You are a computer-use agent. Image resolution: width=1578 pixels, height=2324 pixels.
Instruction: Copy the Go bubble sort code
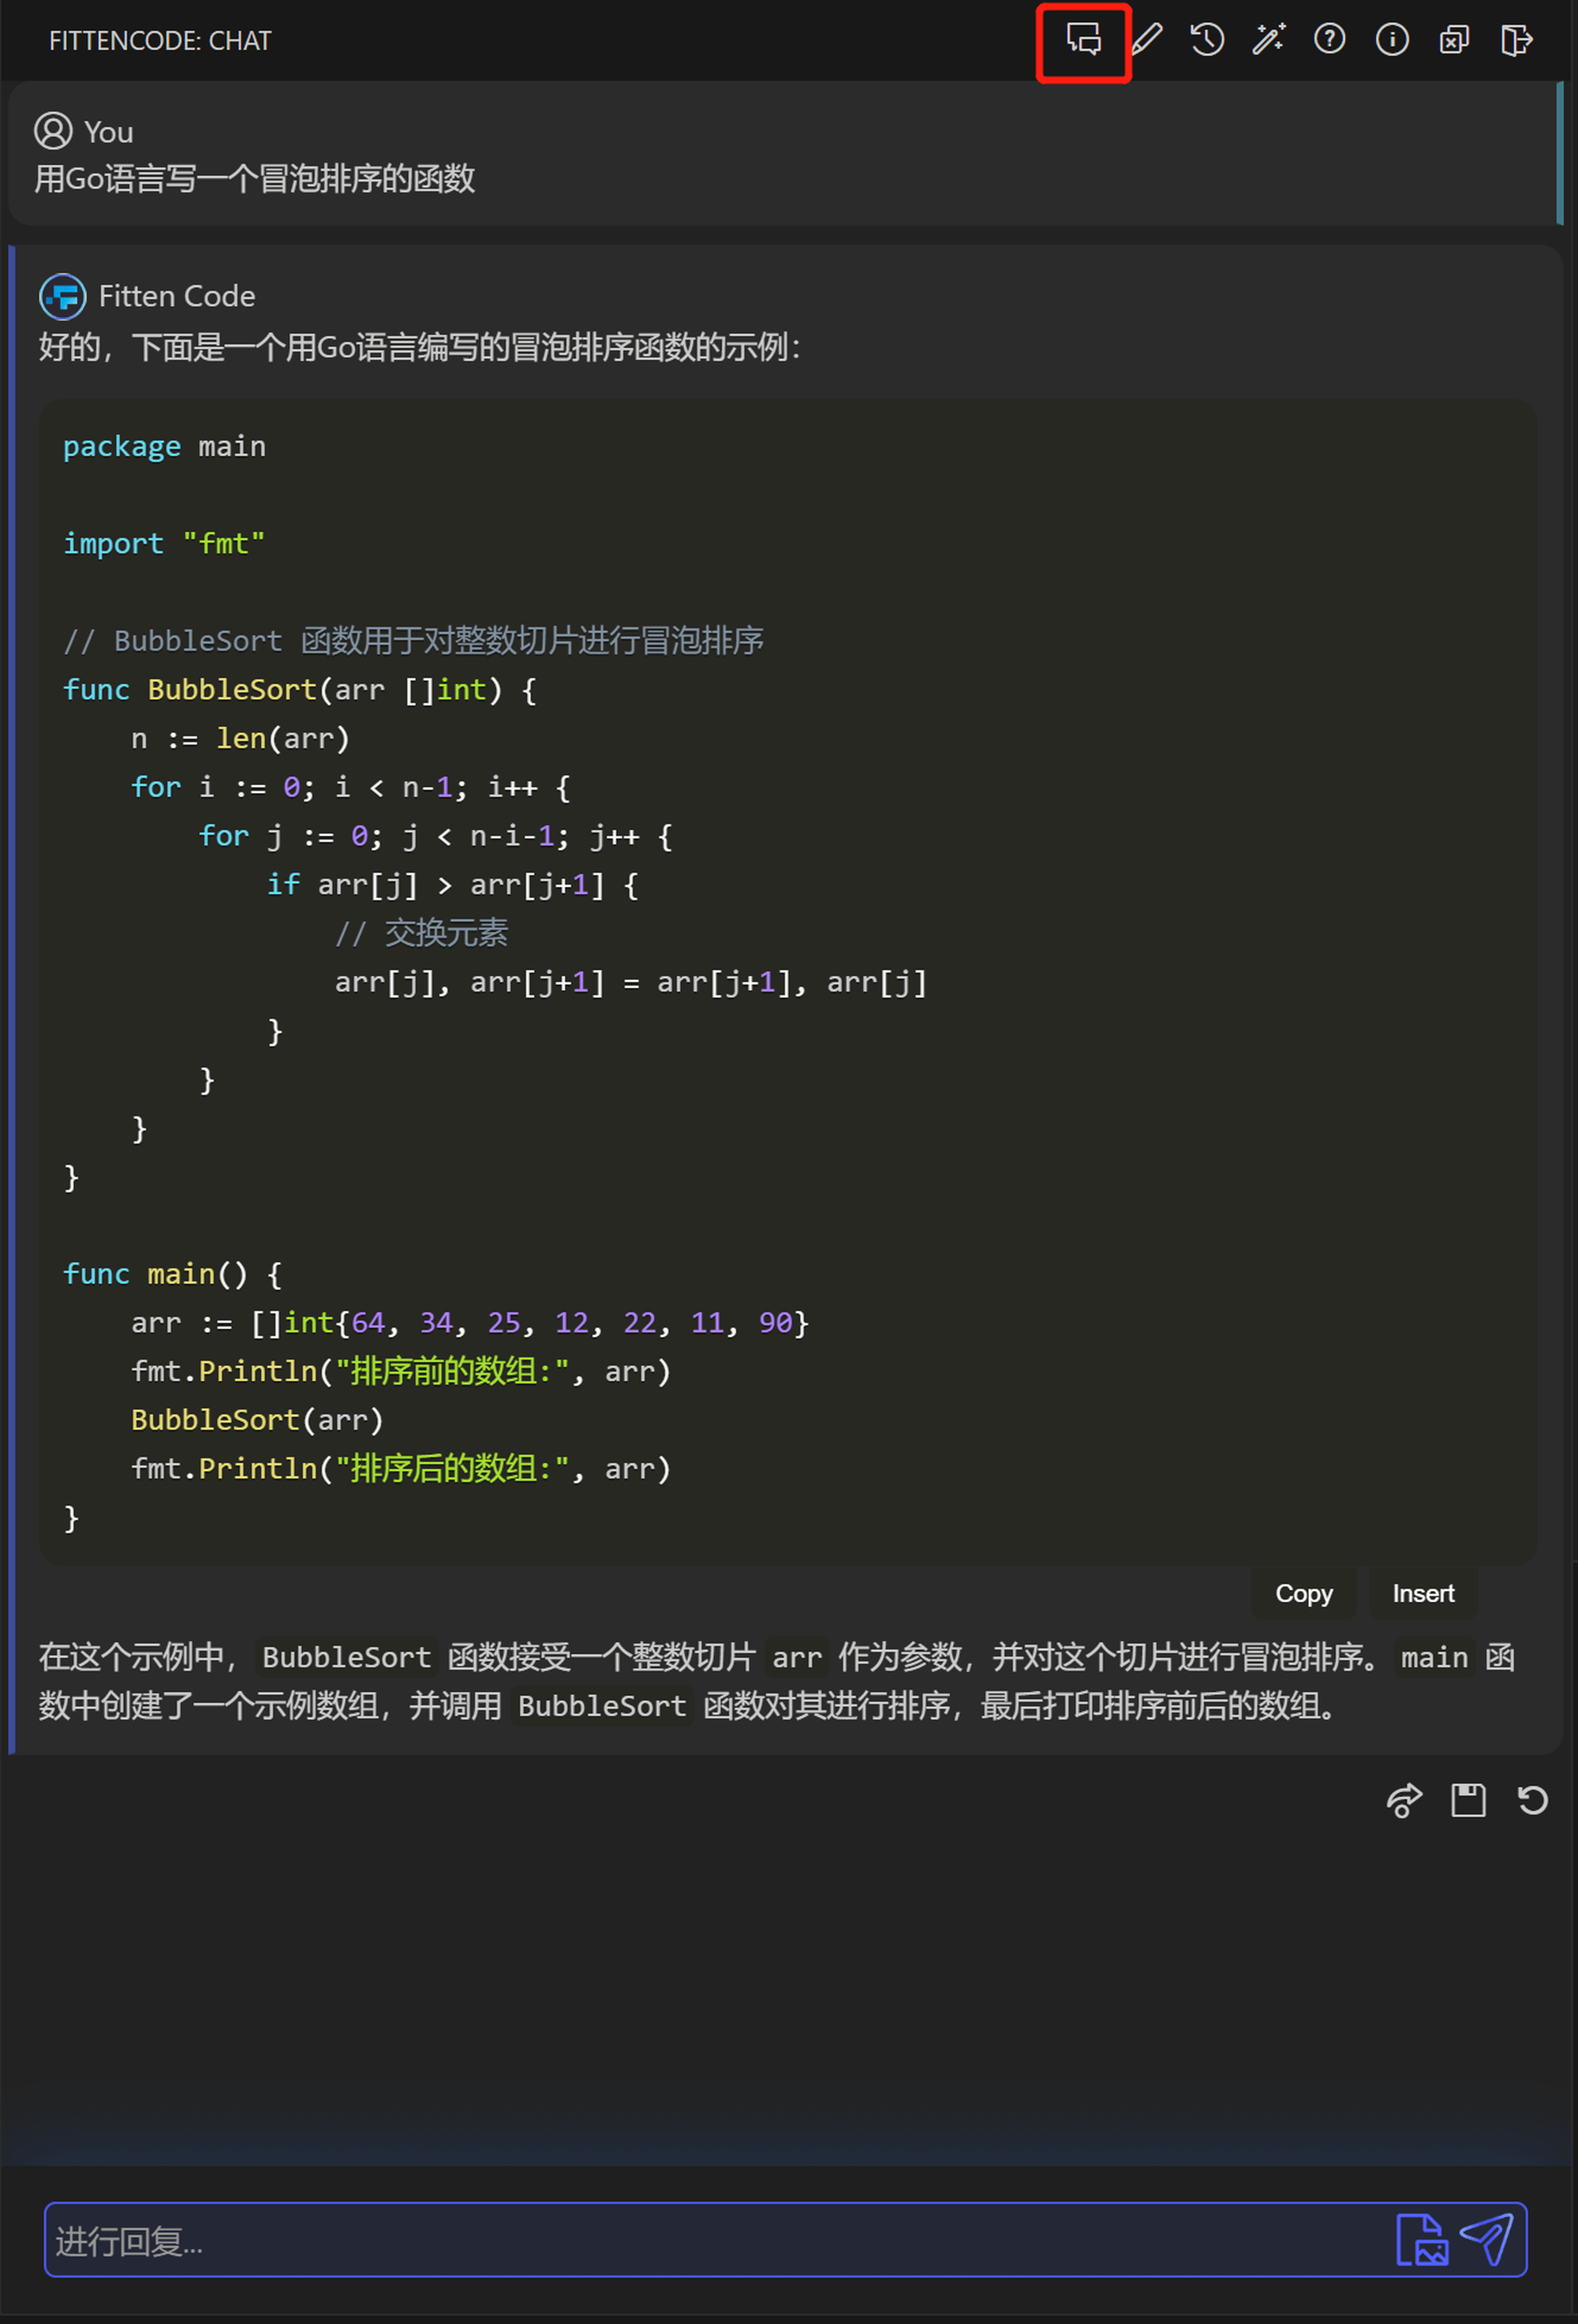point(1304,1593)
